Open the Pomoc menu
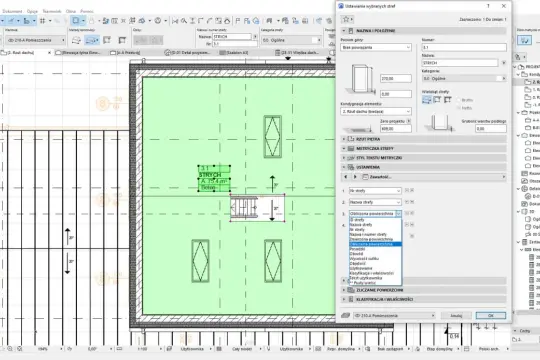The image size is (540, 360). pyautogui.click(x=86, y=11)
